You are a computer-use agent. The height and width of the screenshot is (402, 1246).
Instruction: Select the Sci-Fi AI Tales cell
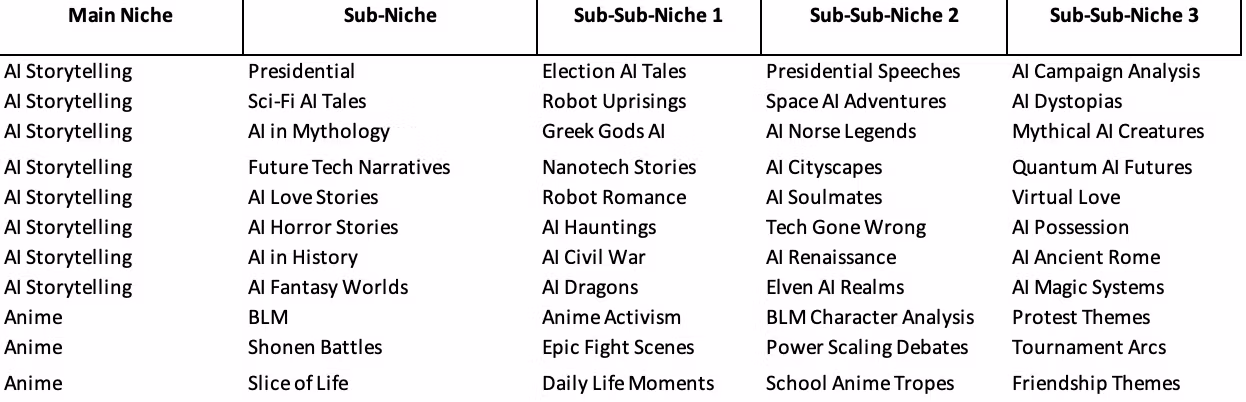tap(307, 102)
